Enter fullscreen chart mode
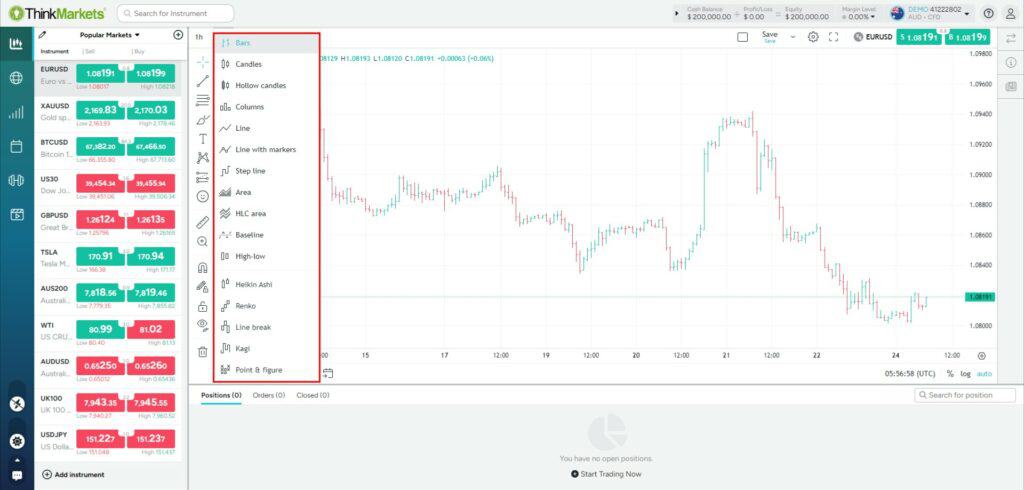 coord(833,37)
